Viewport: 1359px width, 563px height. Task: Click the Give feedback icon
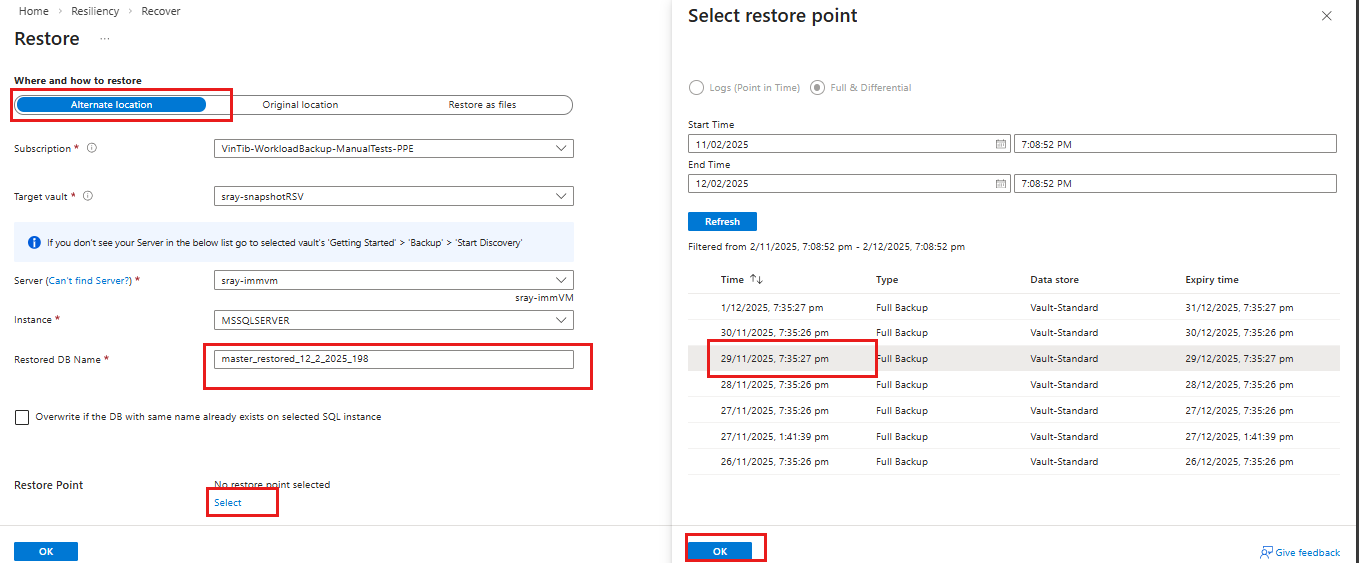[x=1266, y=552]
